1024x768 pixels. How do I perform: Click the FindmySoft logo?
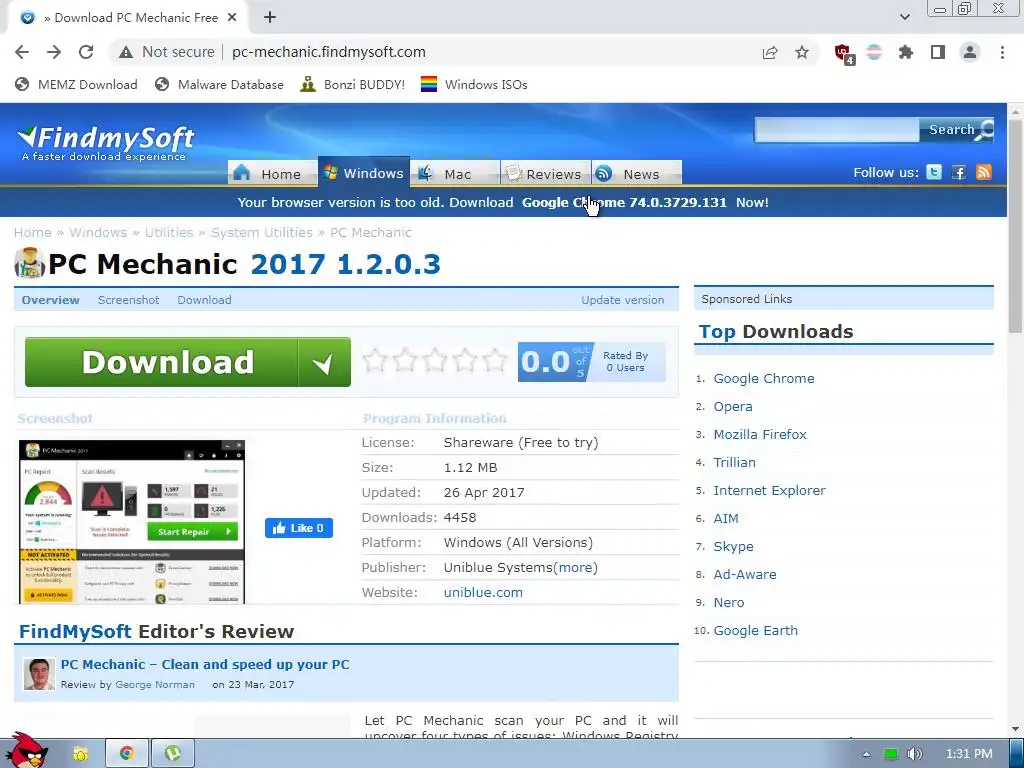(106, 143)
